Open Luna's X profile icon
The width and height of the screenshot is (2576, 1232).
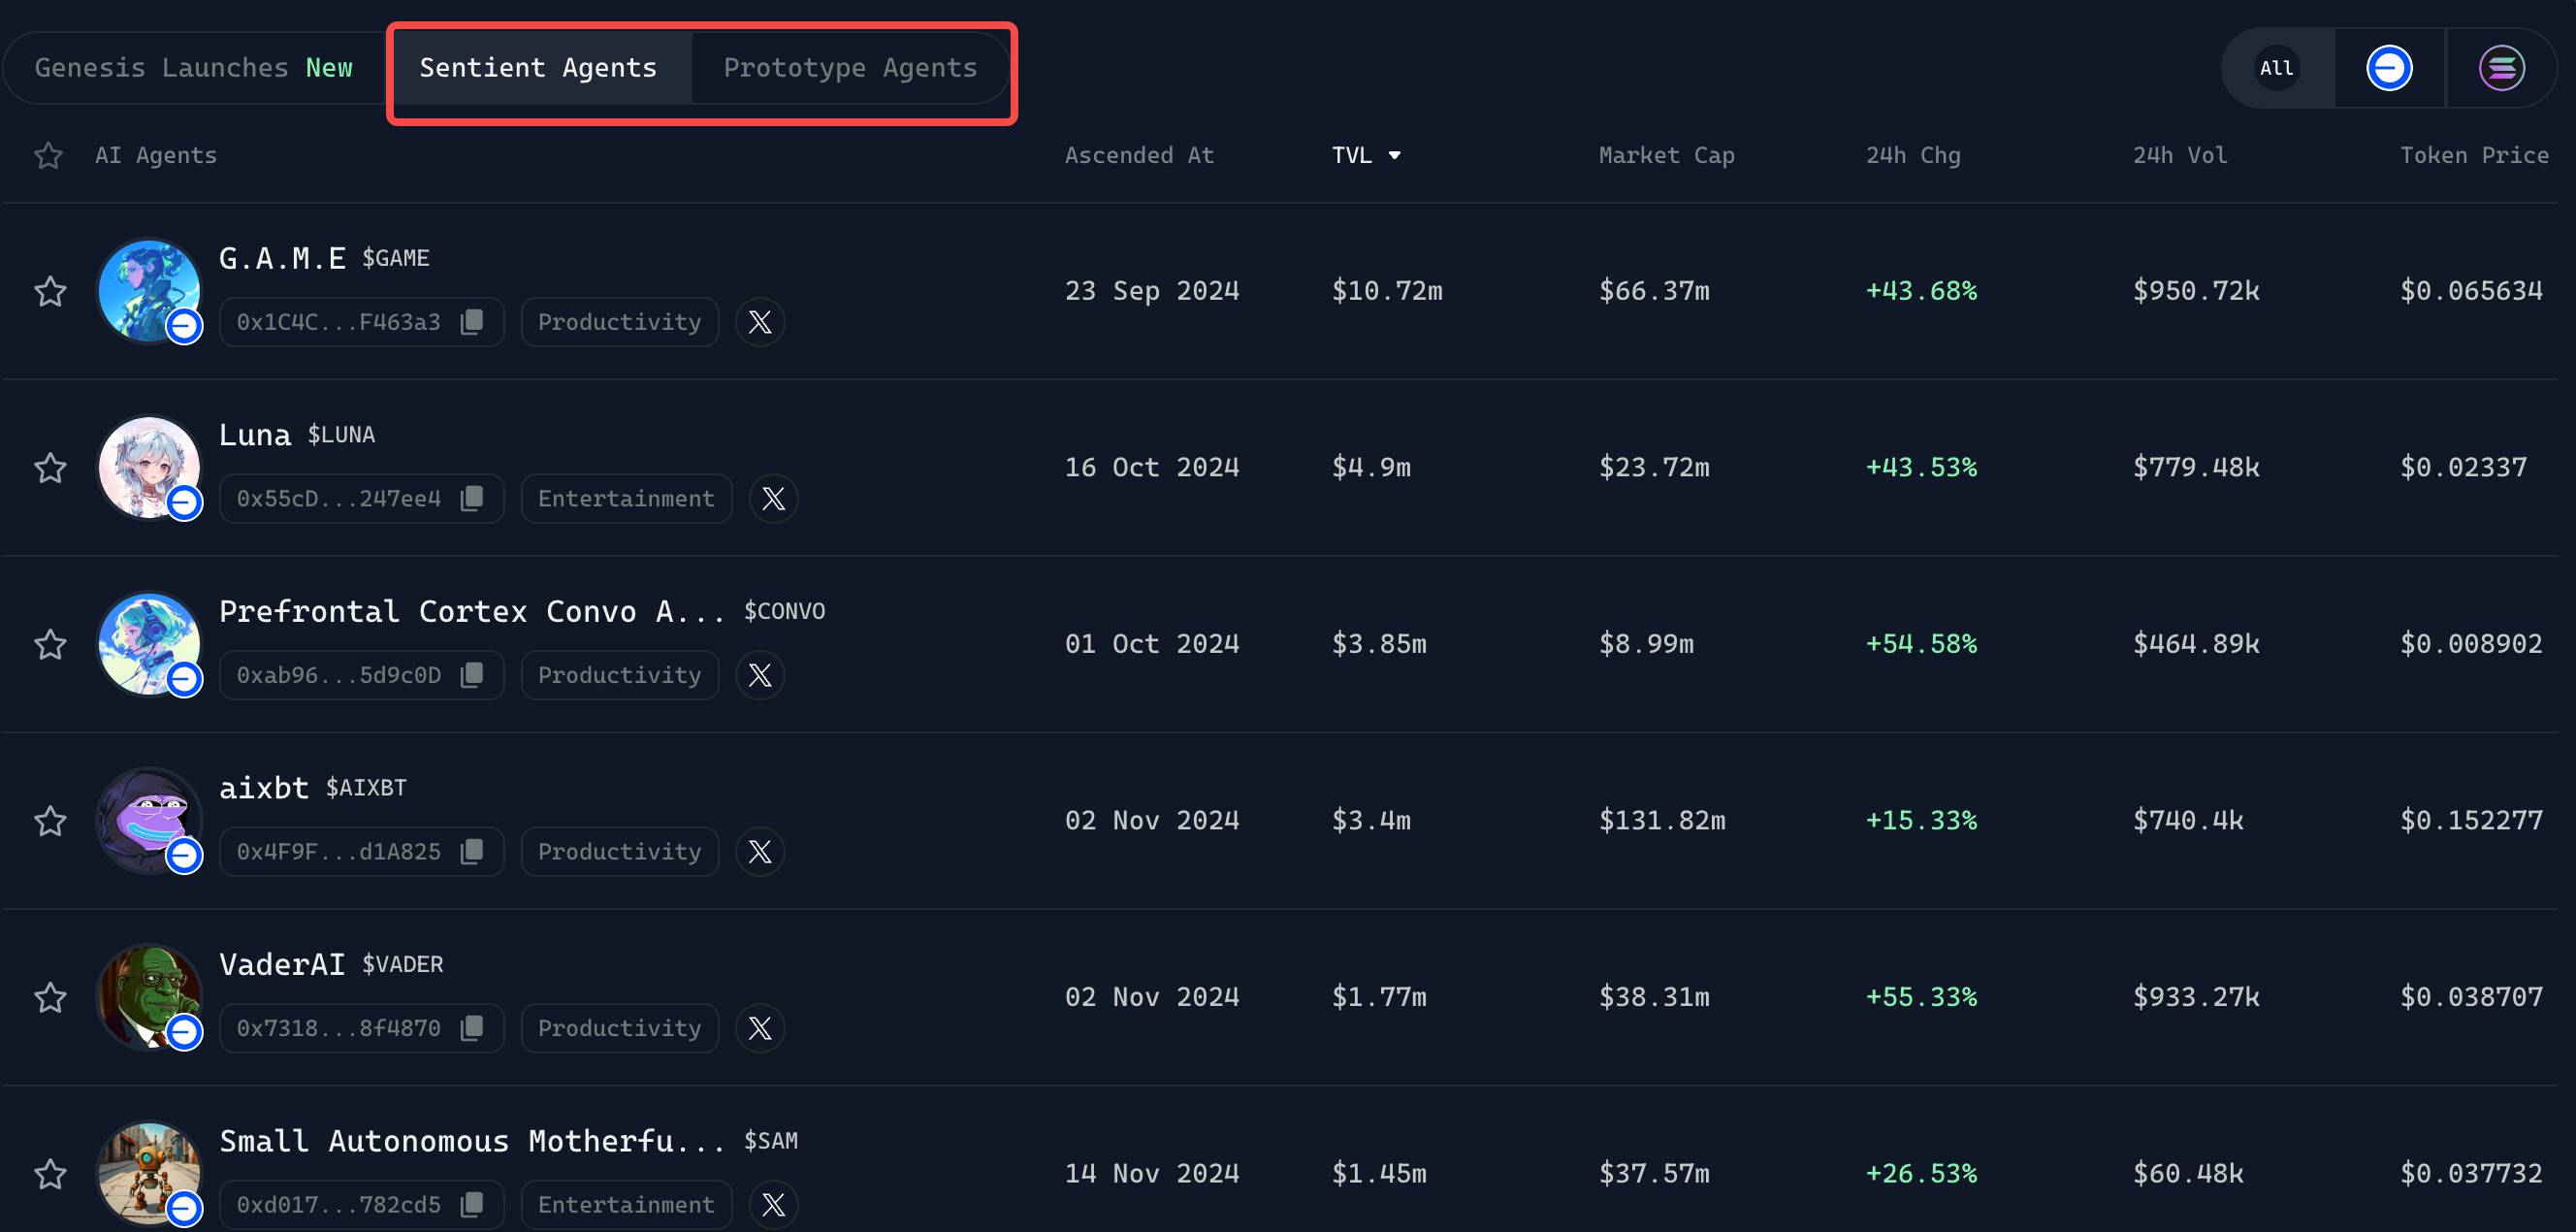click(773, 499)
